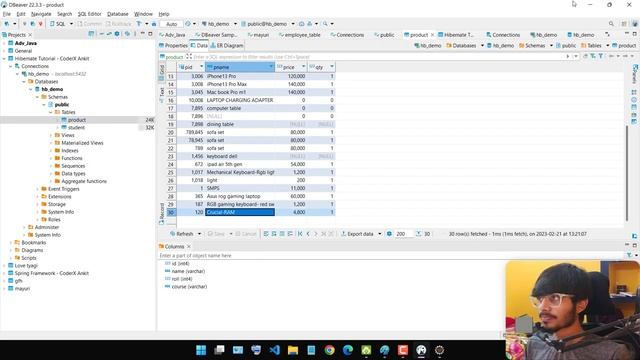
Task: Expand the Materialized Views folder
Action: tap(51, 143)
